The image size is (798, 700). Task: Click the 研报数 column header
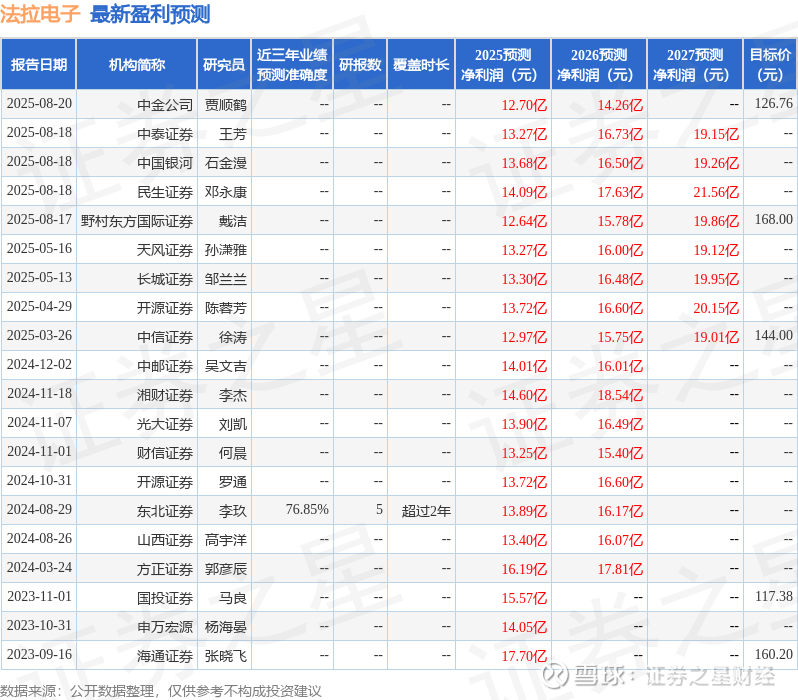(360, 64)
